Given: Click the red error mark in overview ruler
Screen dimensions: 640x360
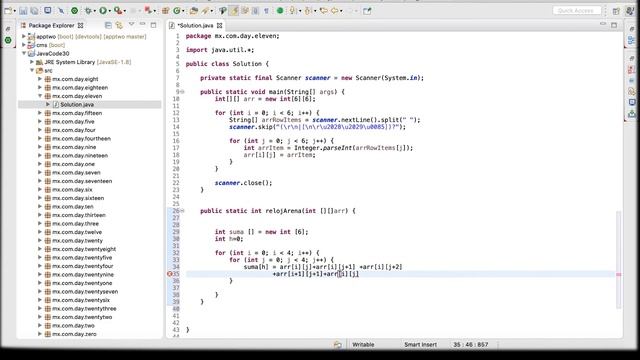Looking at the screenshot, I should [x=619, y=274].
